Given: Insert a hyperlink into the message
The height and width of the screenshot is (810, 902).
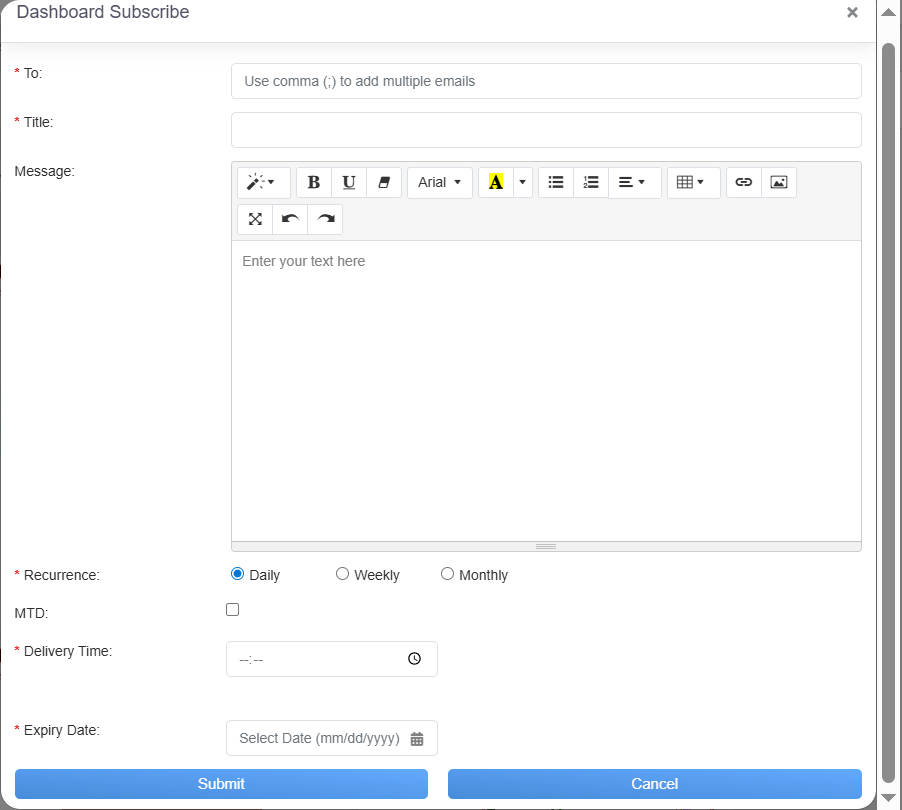Looking at the screenshot, I should tap(743, 182).
